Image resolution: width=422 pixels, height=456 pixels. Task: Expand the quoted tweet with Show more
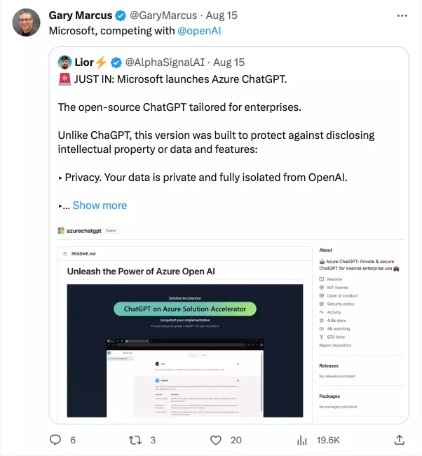pos(100,205)
